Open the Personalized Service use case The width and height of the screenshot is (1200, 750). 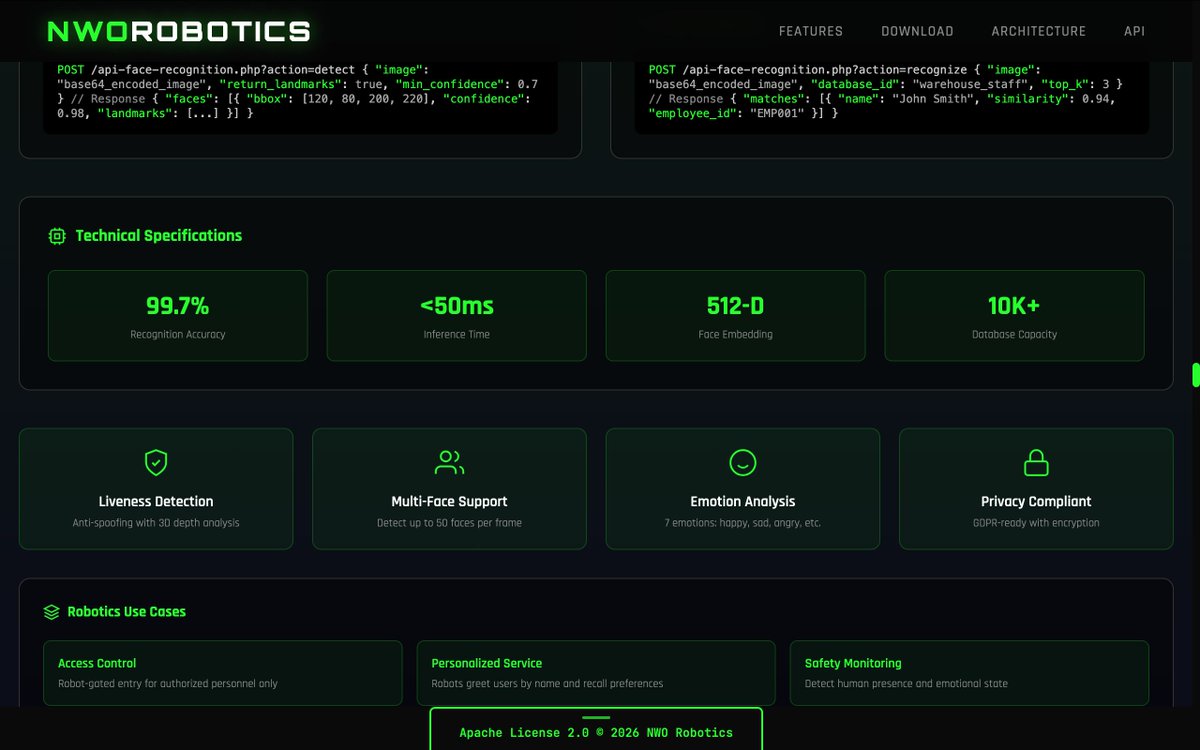596,673
